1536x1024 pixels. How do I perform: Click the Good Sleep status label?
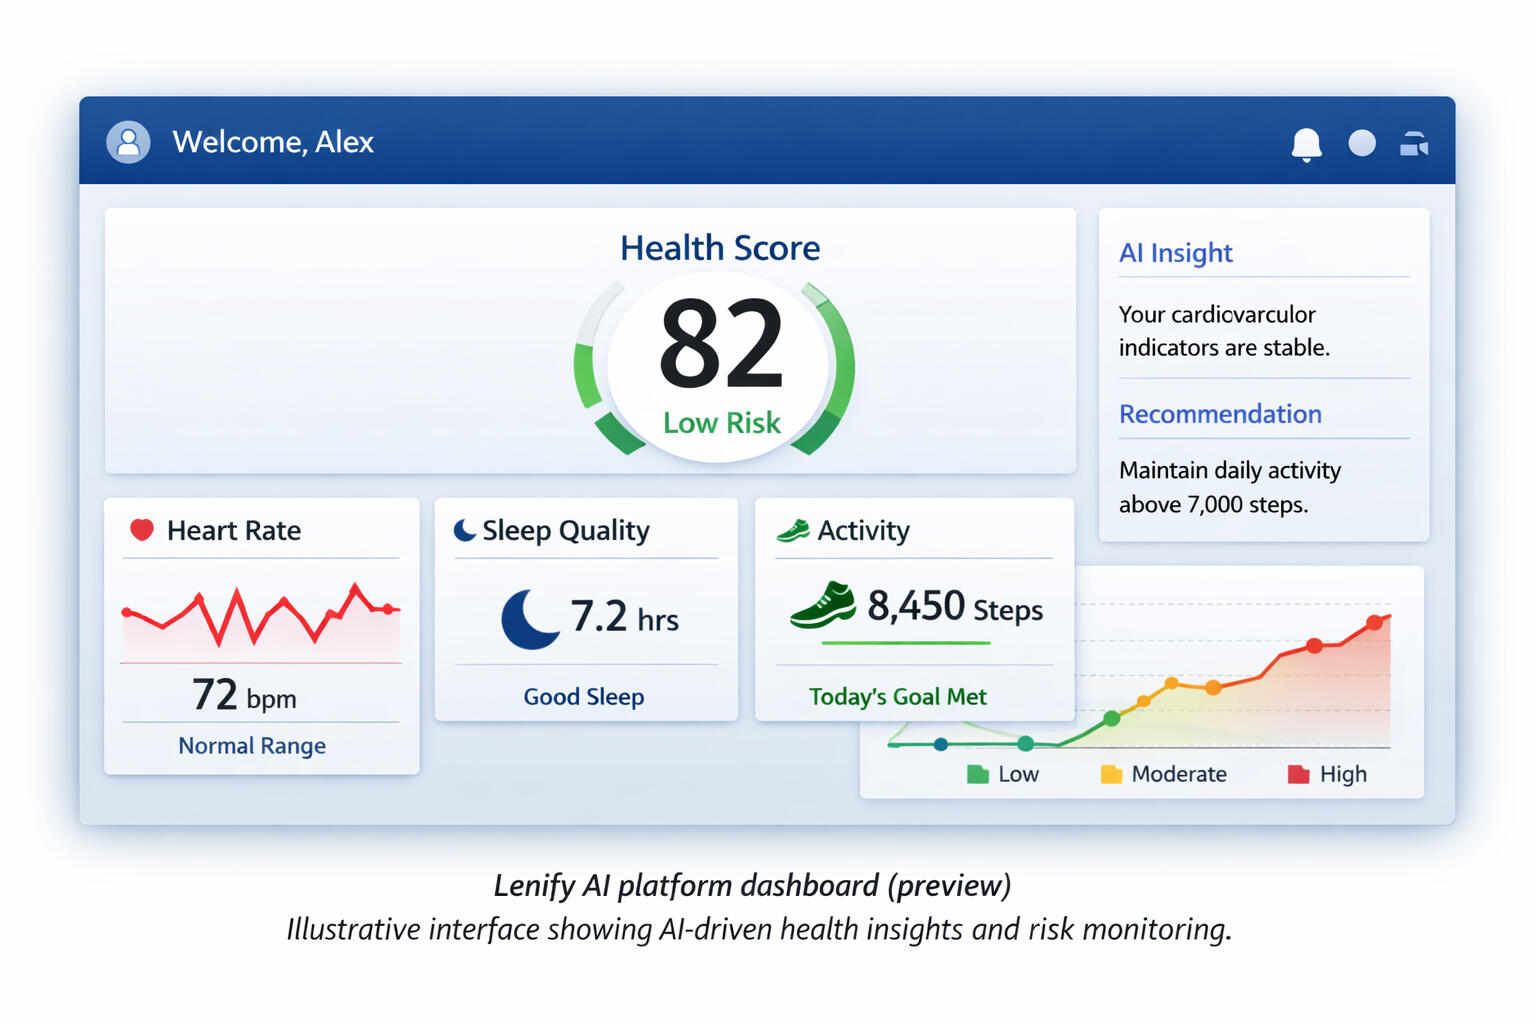(x=583, y=697)
